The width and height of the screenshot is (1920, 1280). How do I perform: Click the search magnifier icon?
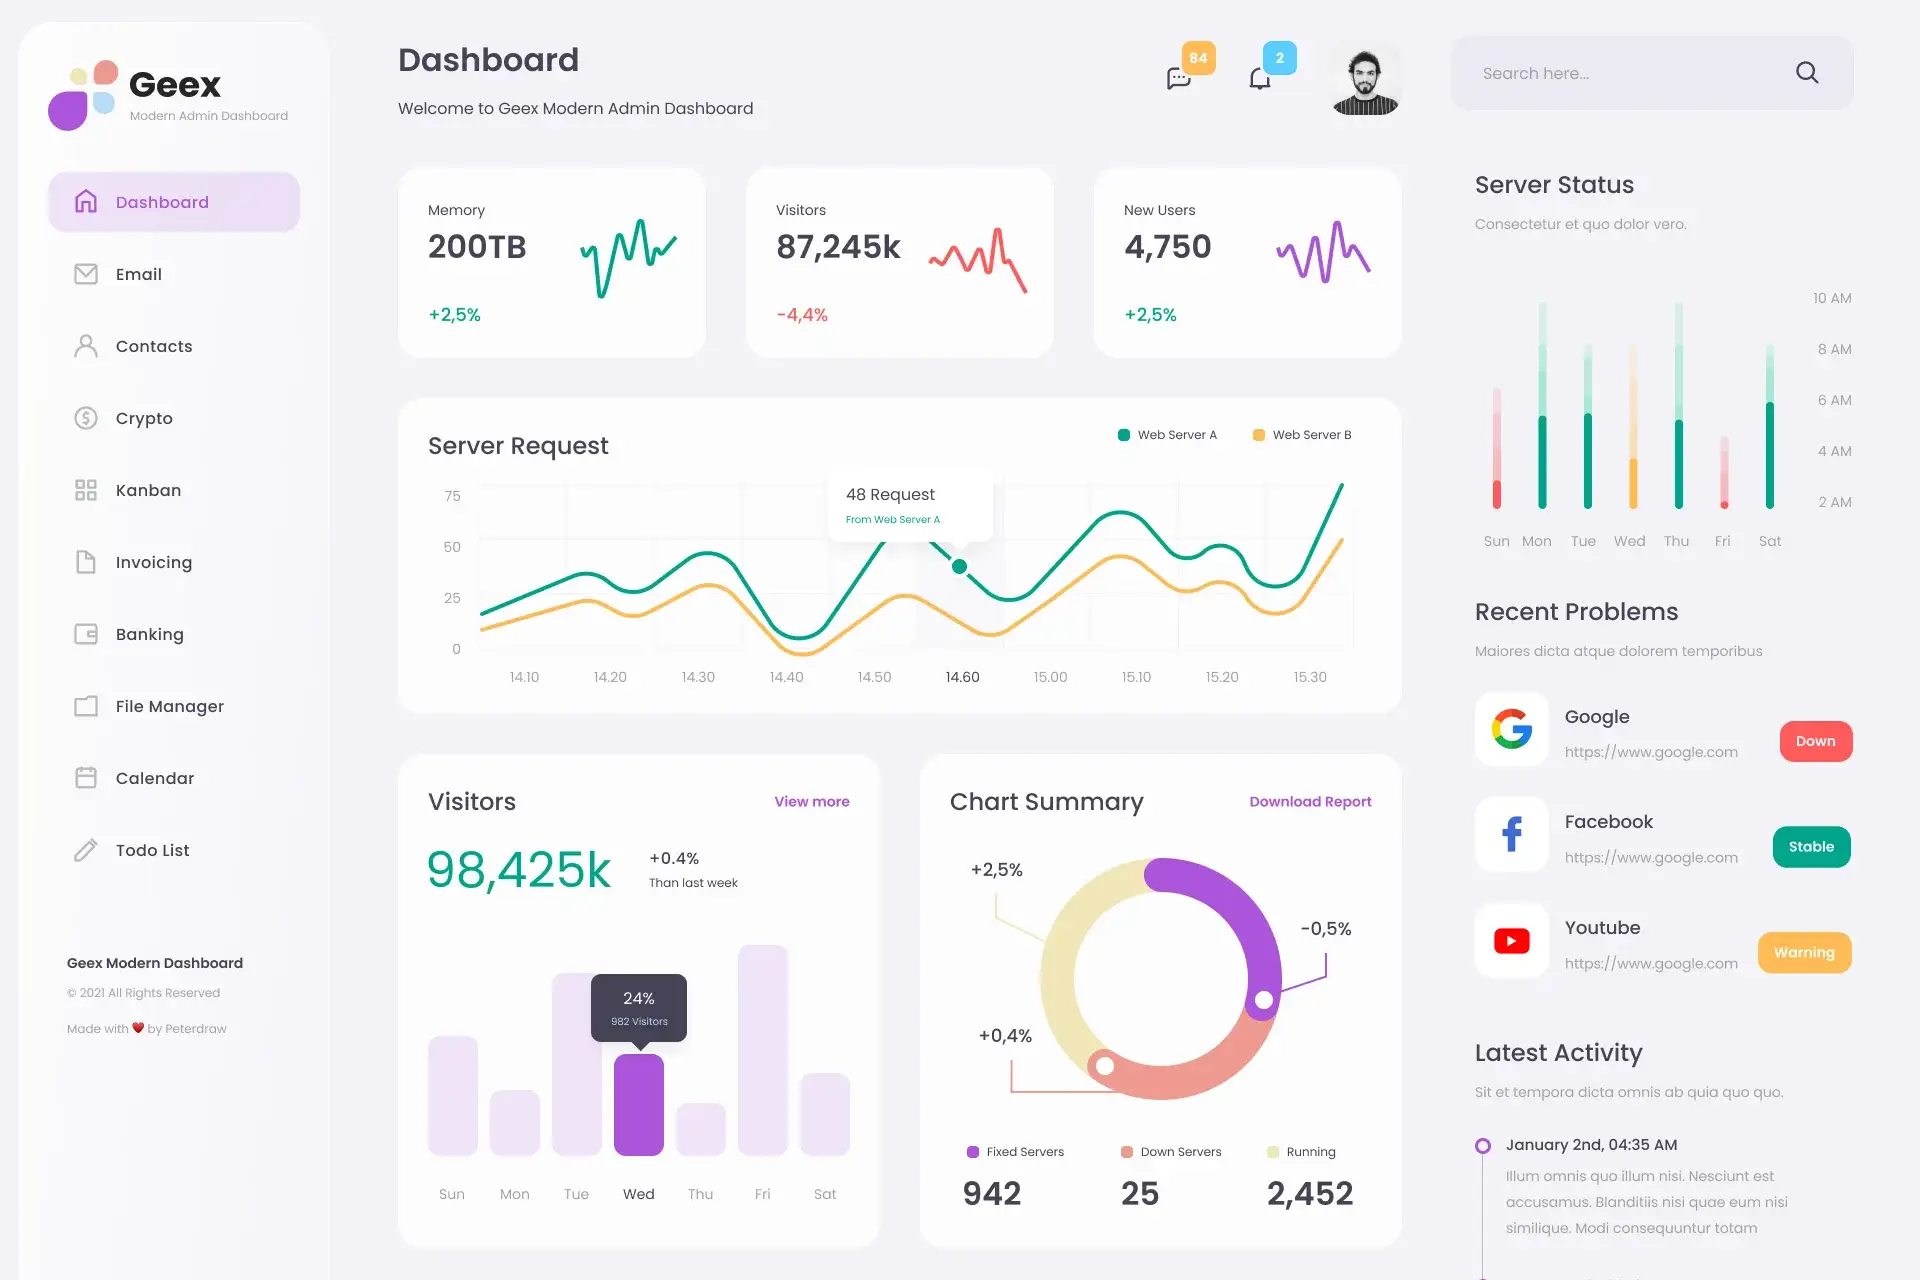[1807, 73]
